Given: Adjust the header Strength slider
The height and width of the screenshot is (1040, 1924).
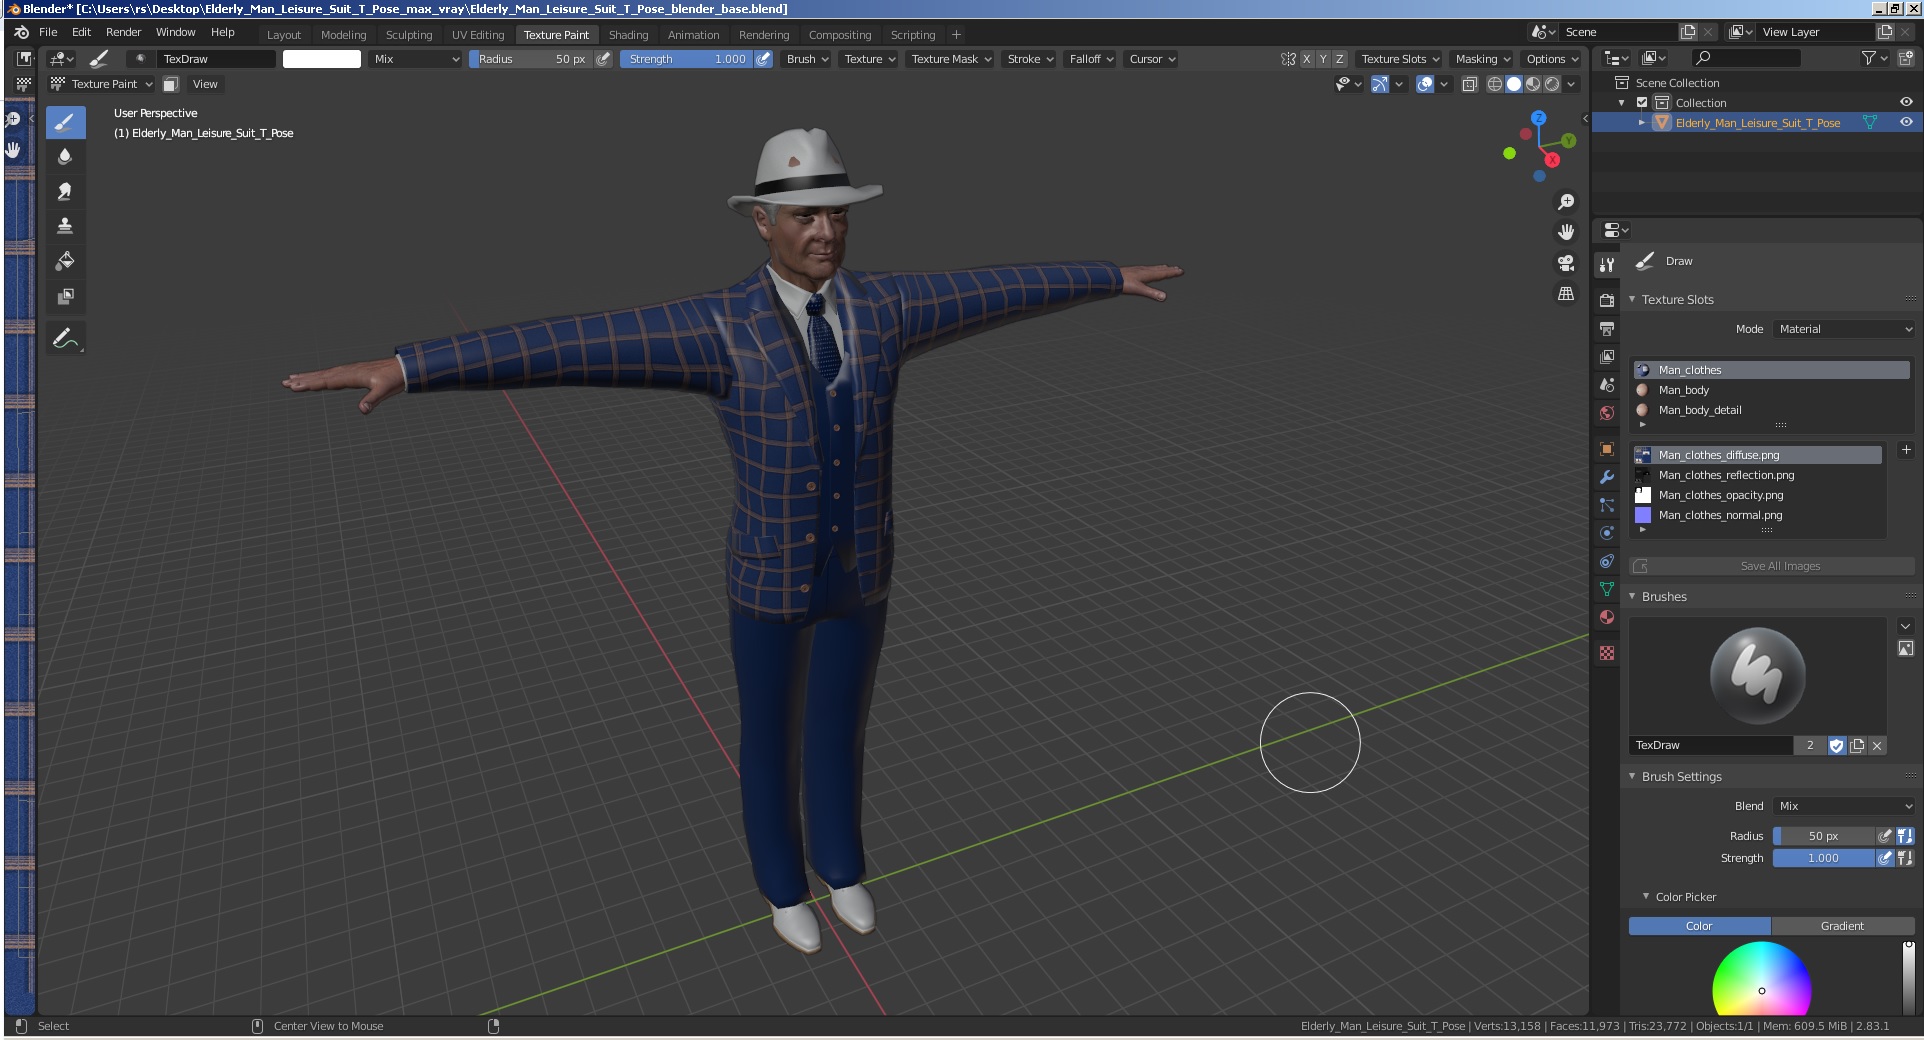Looking at the screenshot, I should [686, 59].
